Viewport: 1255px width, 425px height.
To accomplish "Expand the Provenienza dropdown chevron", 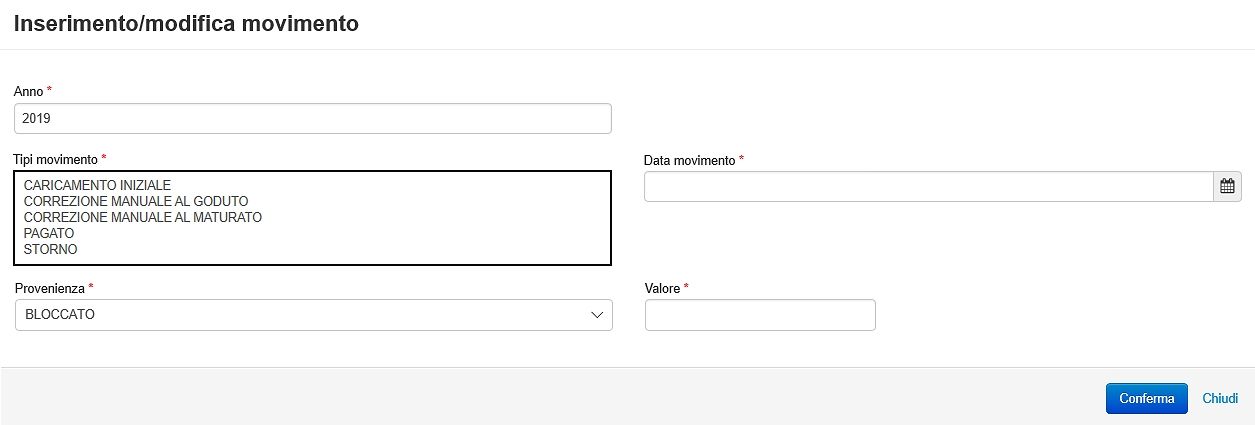I will point(597,315).
